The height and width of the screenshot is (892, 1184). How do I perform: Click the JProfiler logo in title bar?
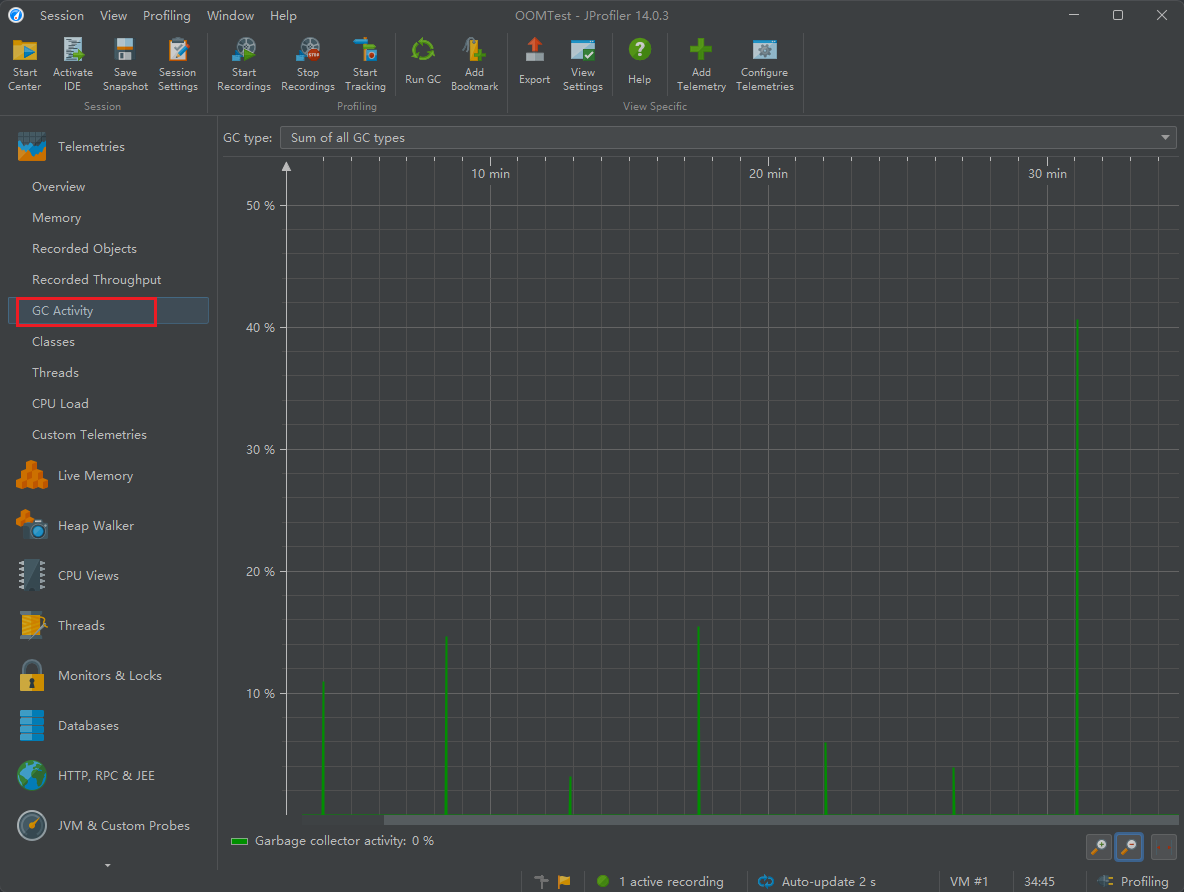16,15
